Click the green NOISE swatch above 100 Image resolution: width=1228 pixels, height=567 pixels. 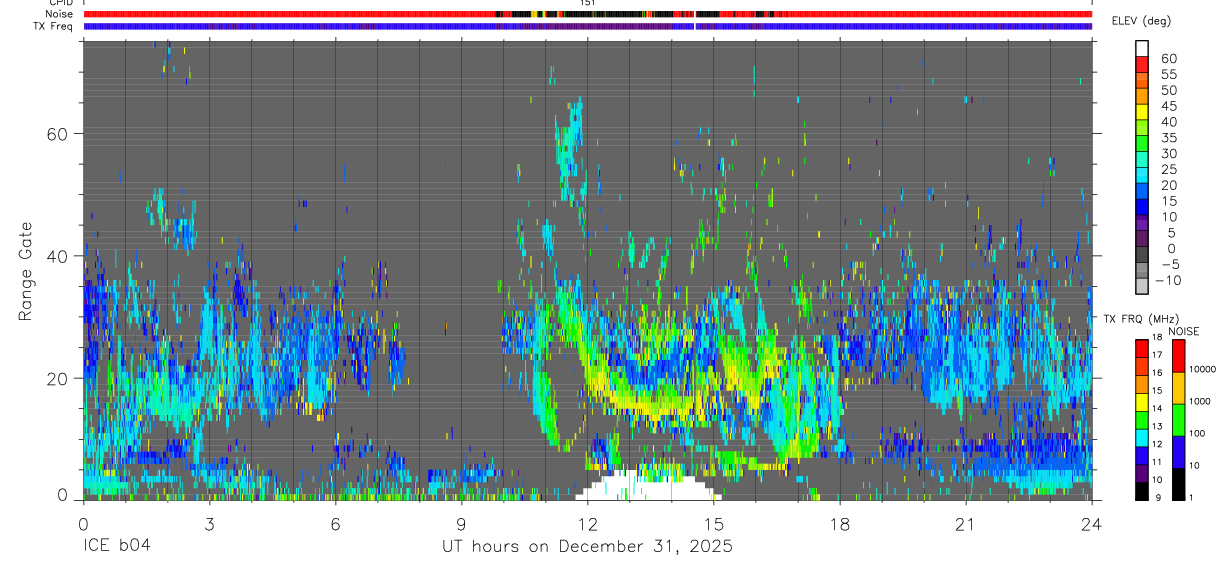[1177, 420]
